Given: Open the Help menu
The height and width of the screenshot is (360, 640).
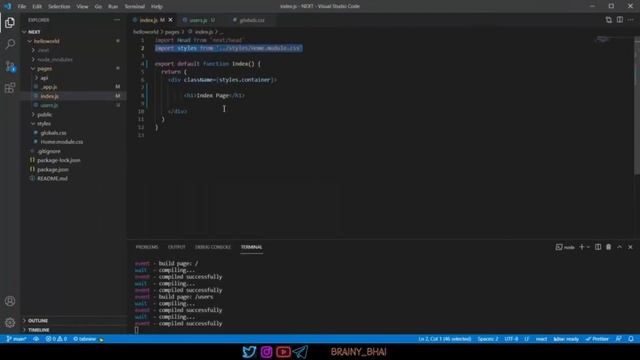Looking at the screenshot, I should tap(157, 7).
